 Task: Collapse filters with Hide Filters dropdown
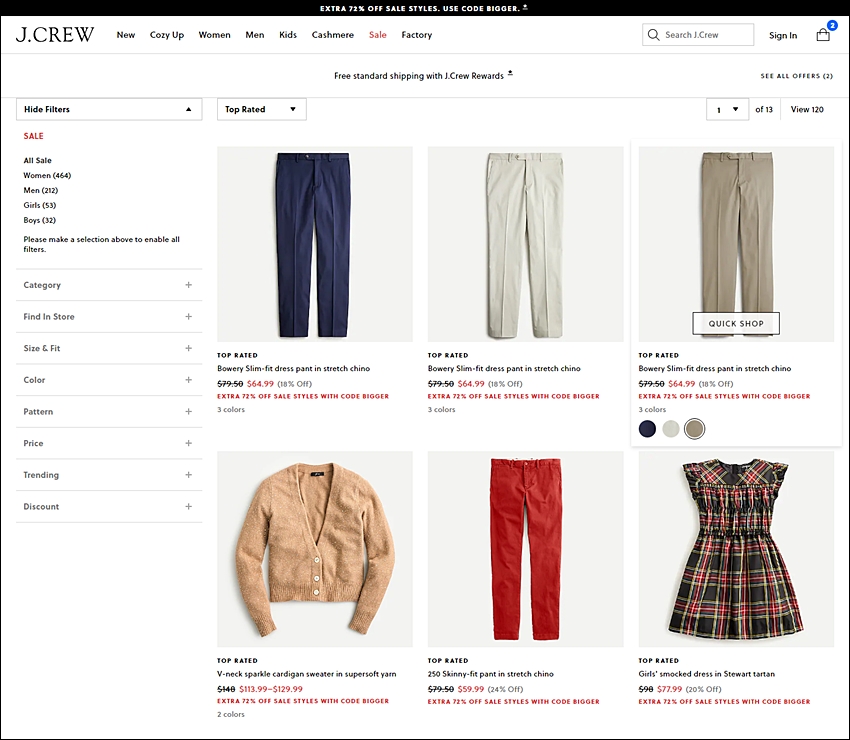coord(109,109)
